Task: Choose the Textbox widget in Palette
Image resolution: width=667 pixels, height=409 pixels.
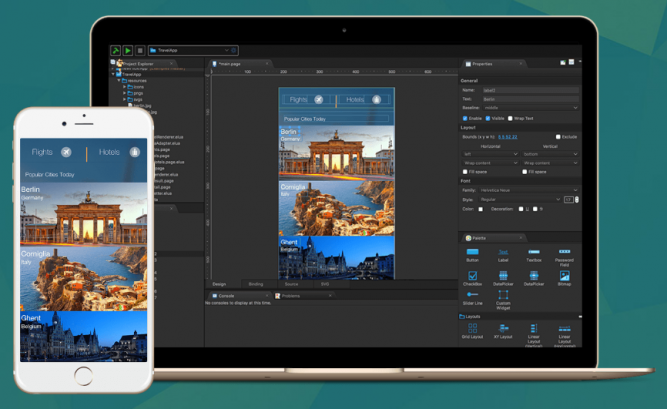Action: 534,252
